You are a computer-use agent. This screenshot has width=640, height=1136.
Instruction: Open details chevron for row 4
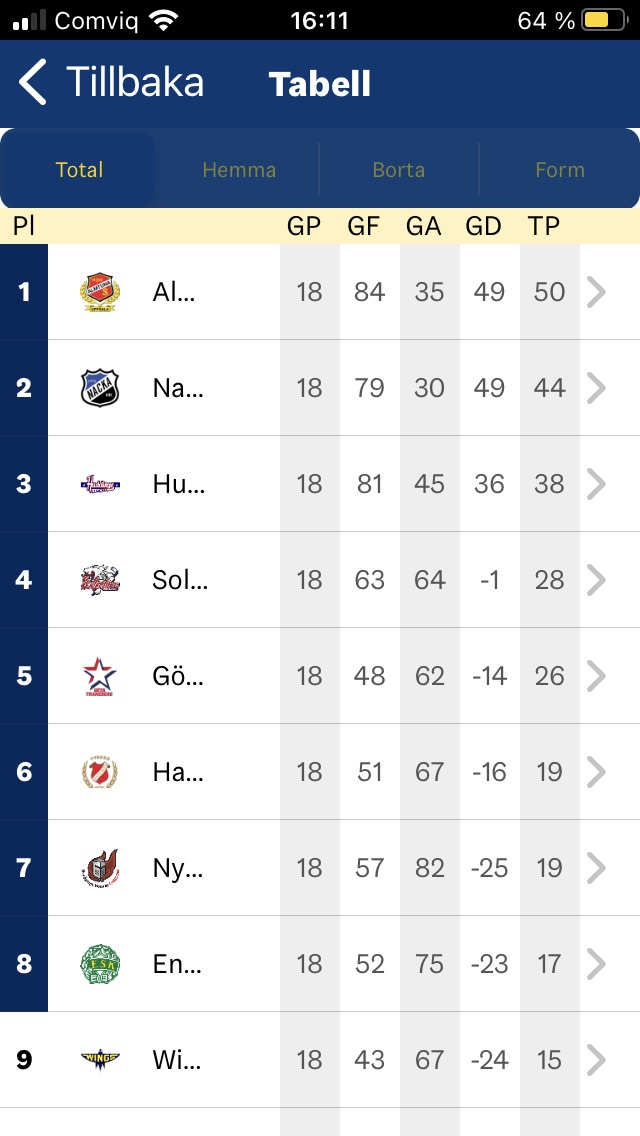point(597,580)
